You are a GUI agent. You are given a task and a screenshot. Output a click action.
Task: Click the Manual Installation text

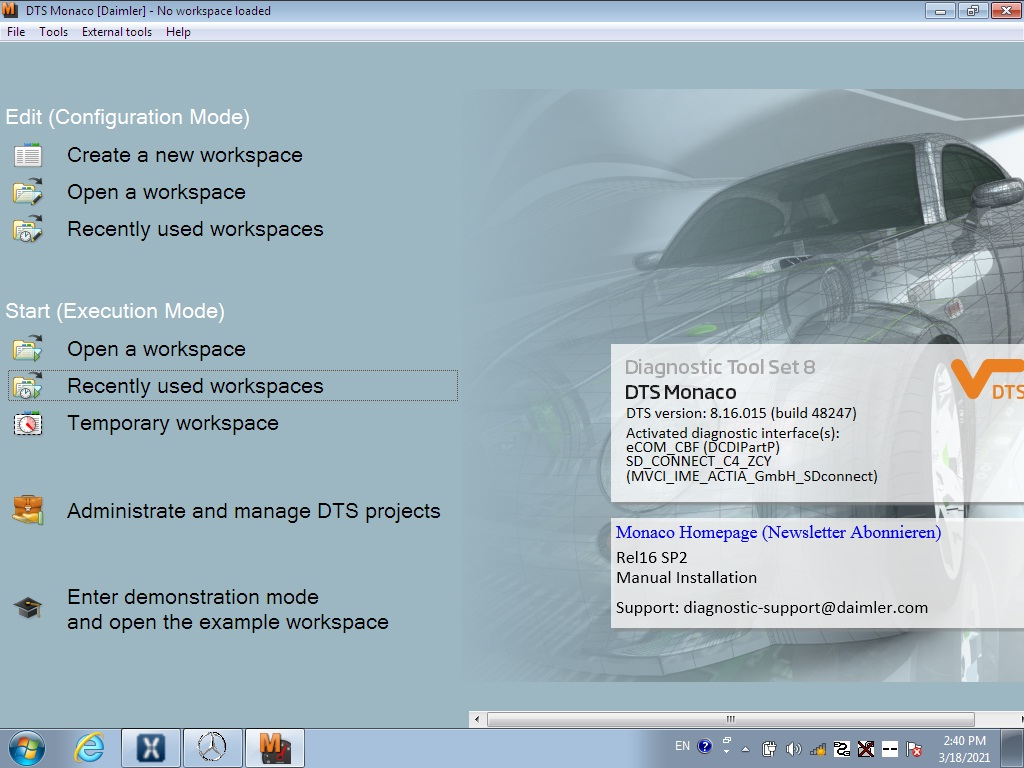click(686, 578)
